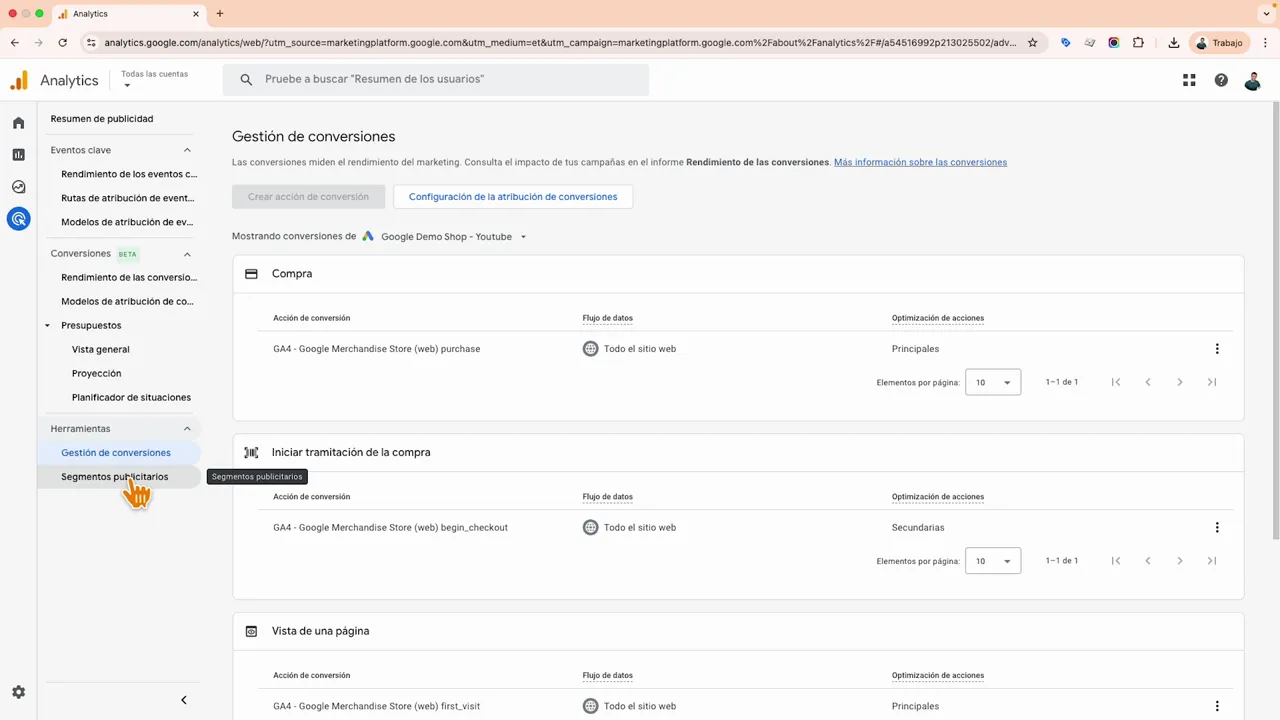Click the Vista de una página icon
The height and width of the screenshot is (720, 1280).
[x=251, y=631]
